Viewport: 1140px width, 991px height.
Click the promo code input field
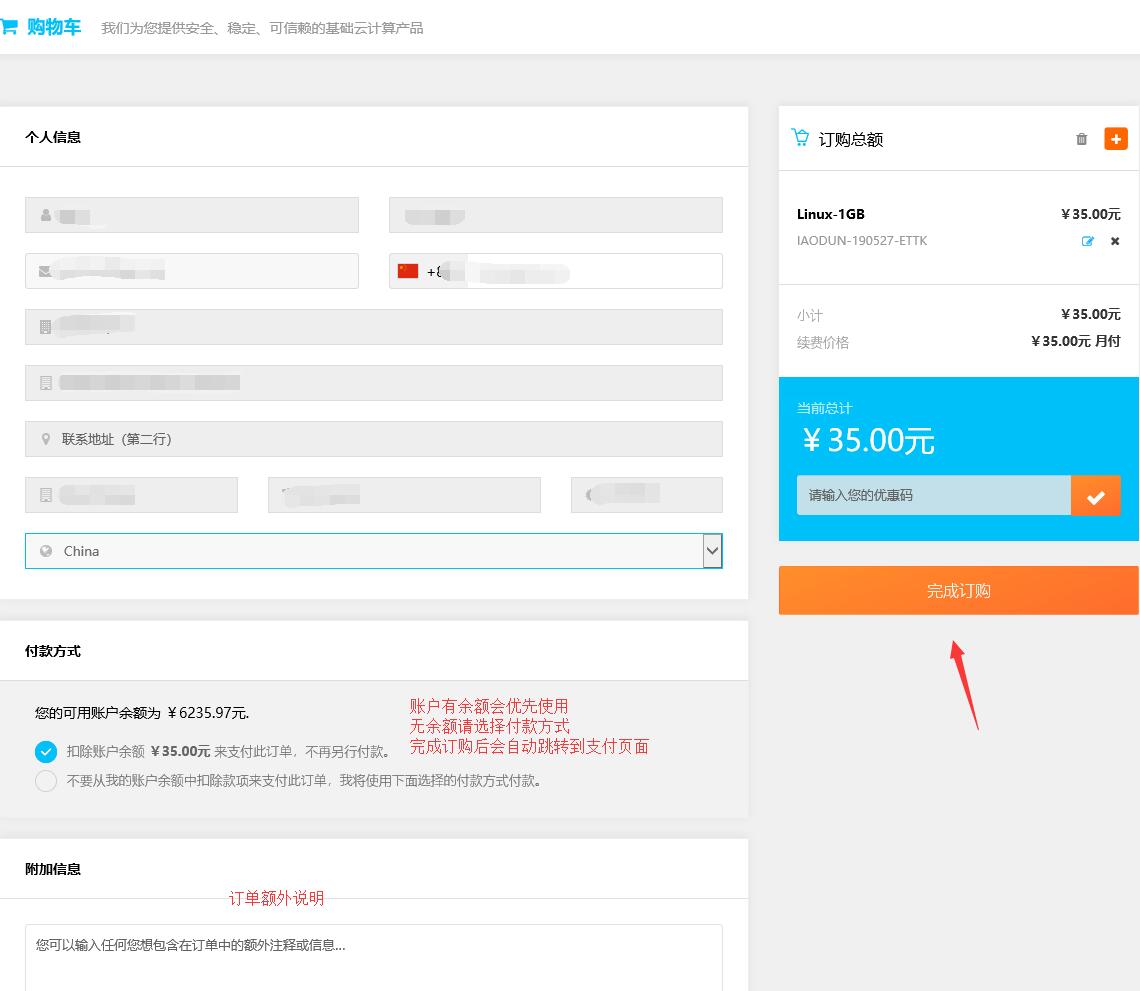click(932, 496)
